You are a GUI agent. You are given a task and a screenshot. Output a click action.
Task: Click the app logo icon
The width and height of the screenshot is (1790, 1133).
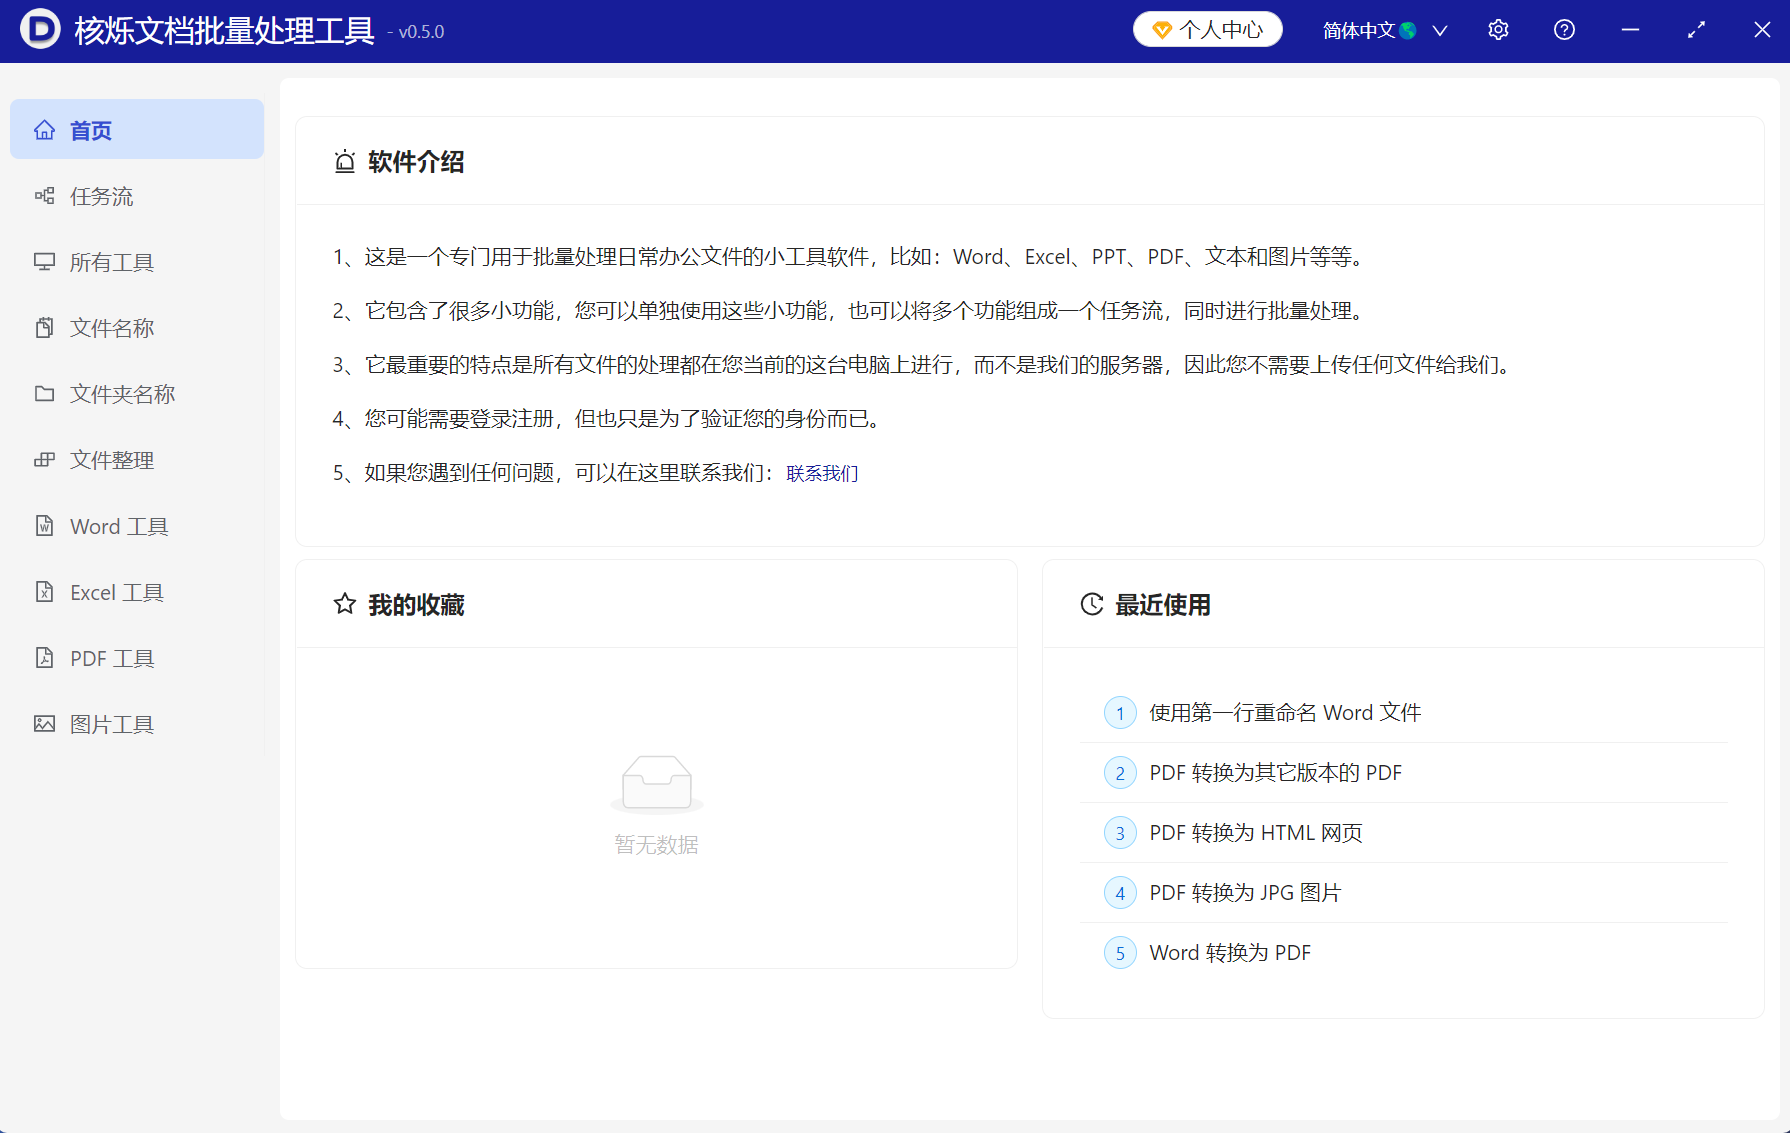(x=38, y=30)
